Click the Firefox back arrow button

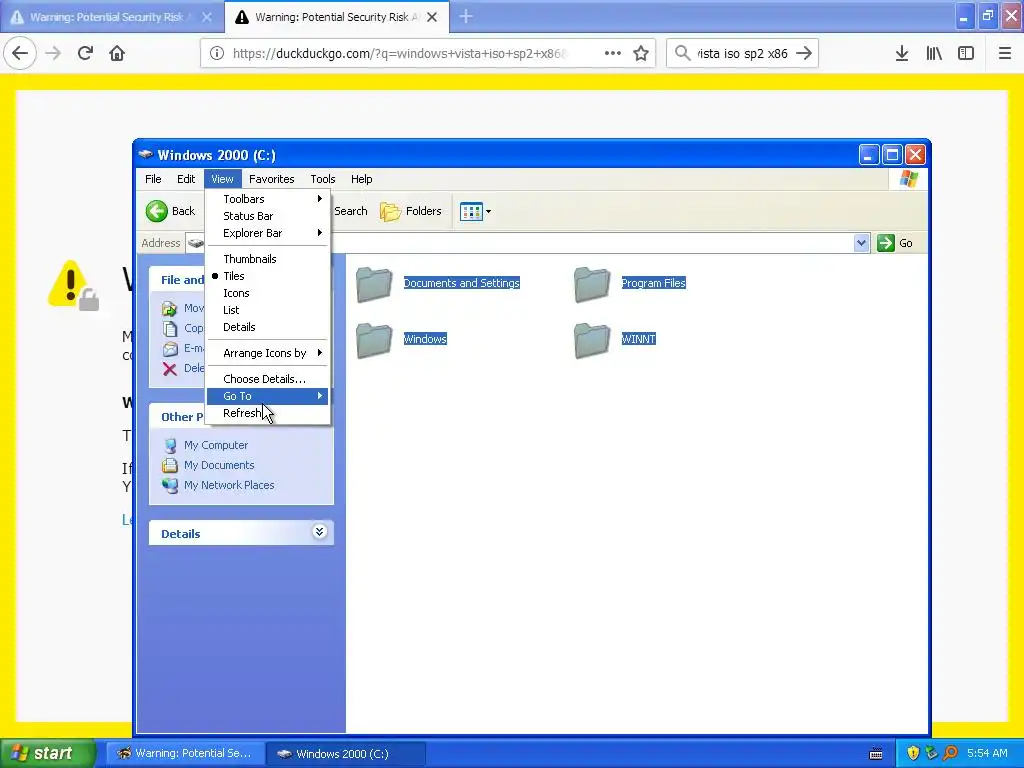point(20,53)
